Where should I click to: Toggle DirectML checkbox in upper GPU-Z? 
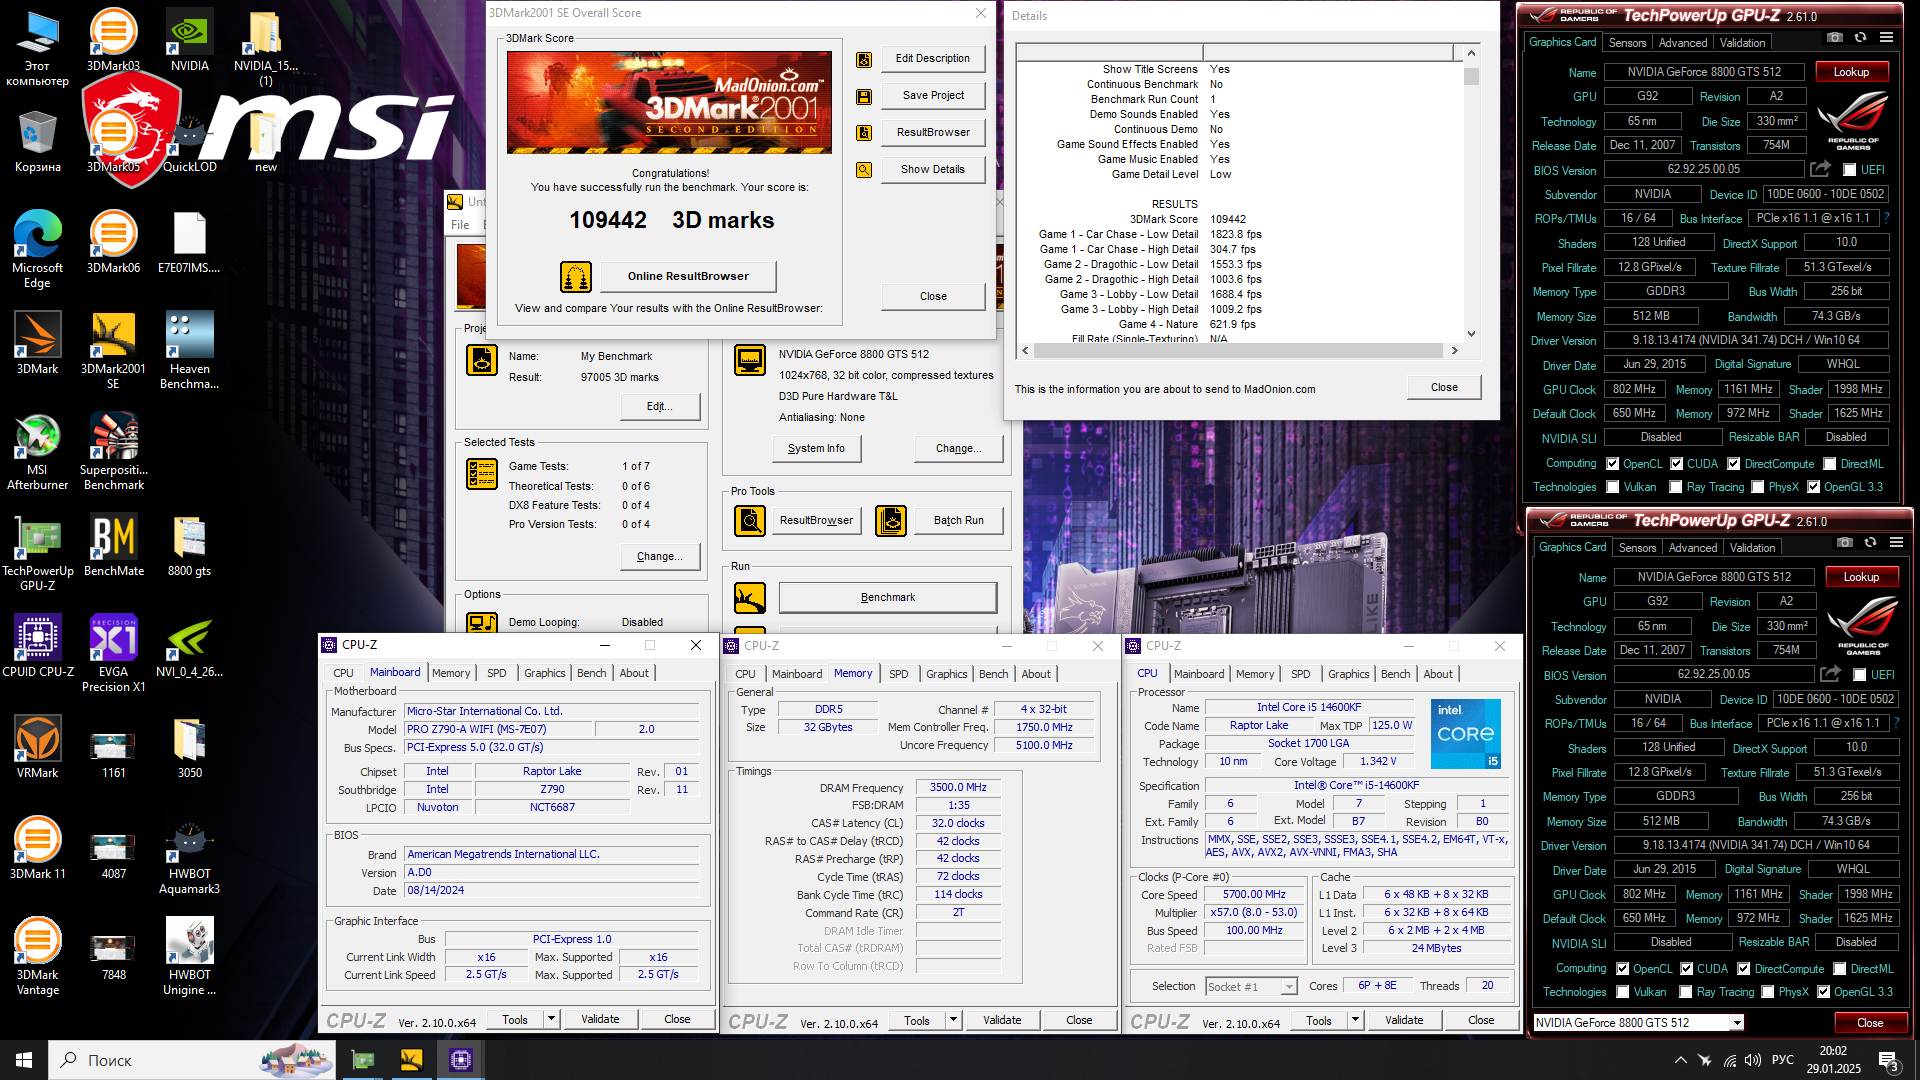(1830, 464)
